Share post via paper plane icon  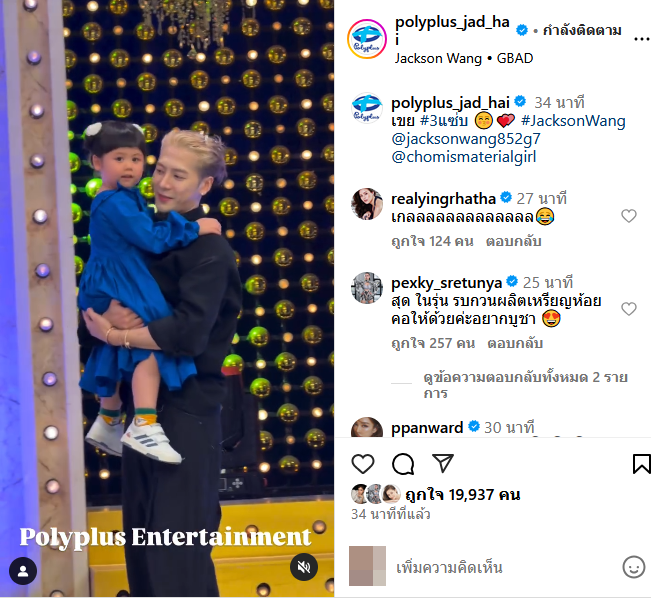coord(443,463)
